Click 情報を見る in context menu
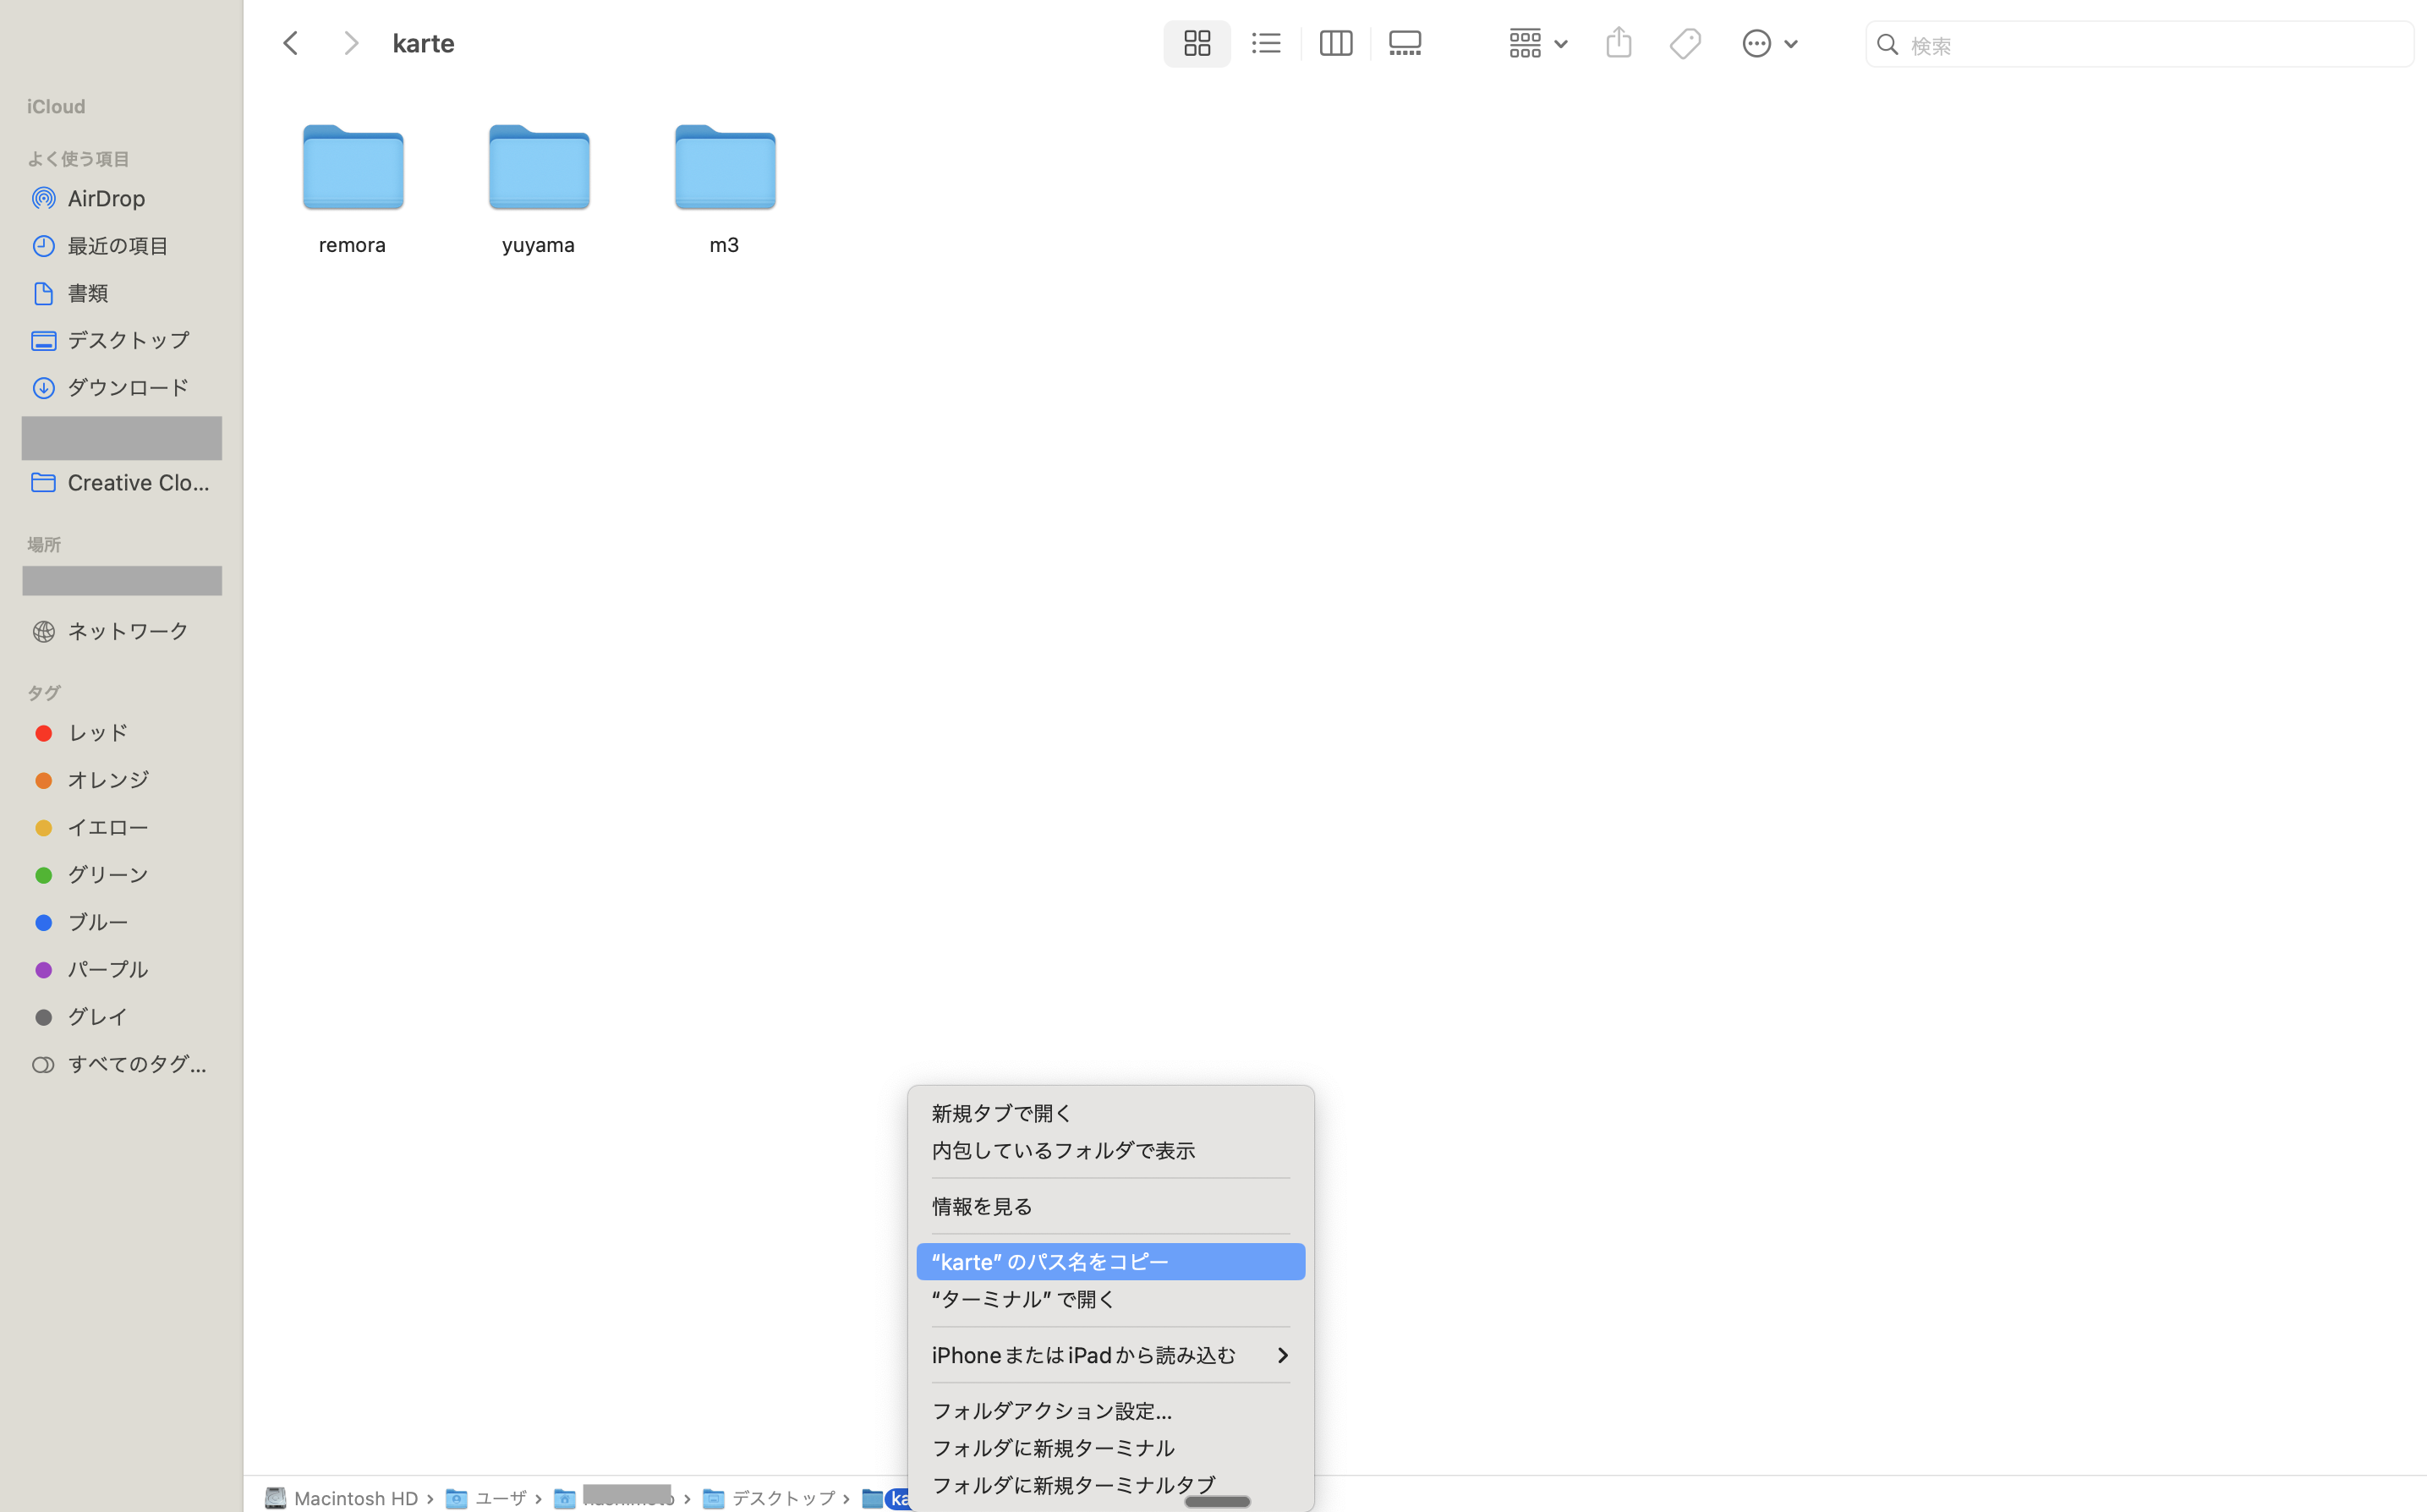Viewport: 2427px width, 1512px height. point(981,1206)
